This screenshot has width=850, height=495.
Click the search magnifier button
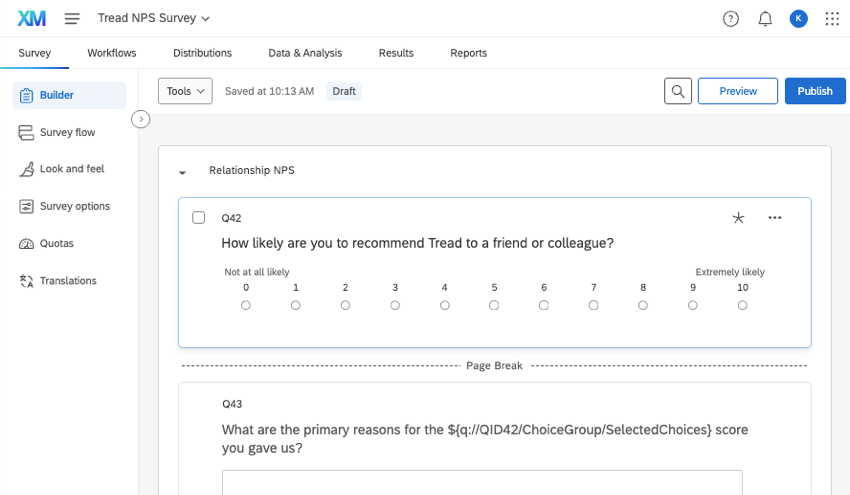(678, 91)
